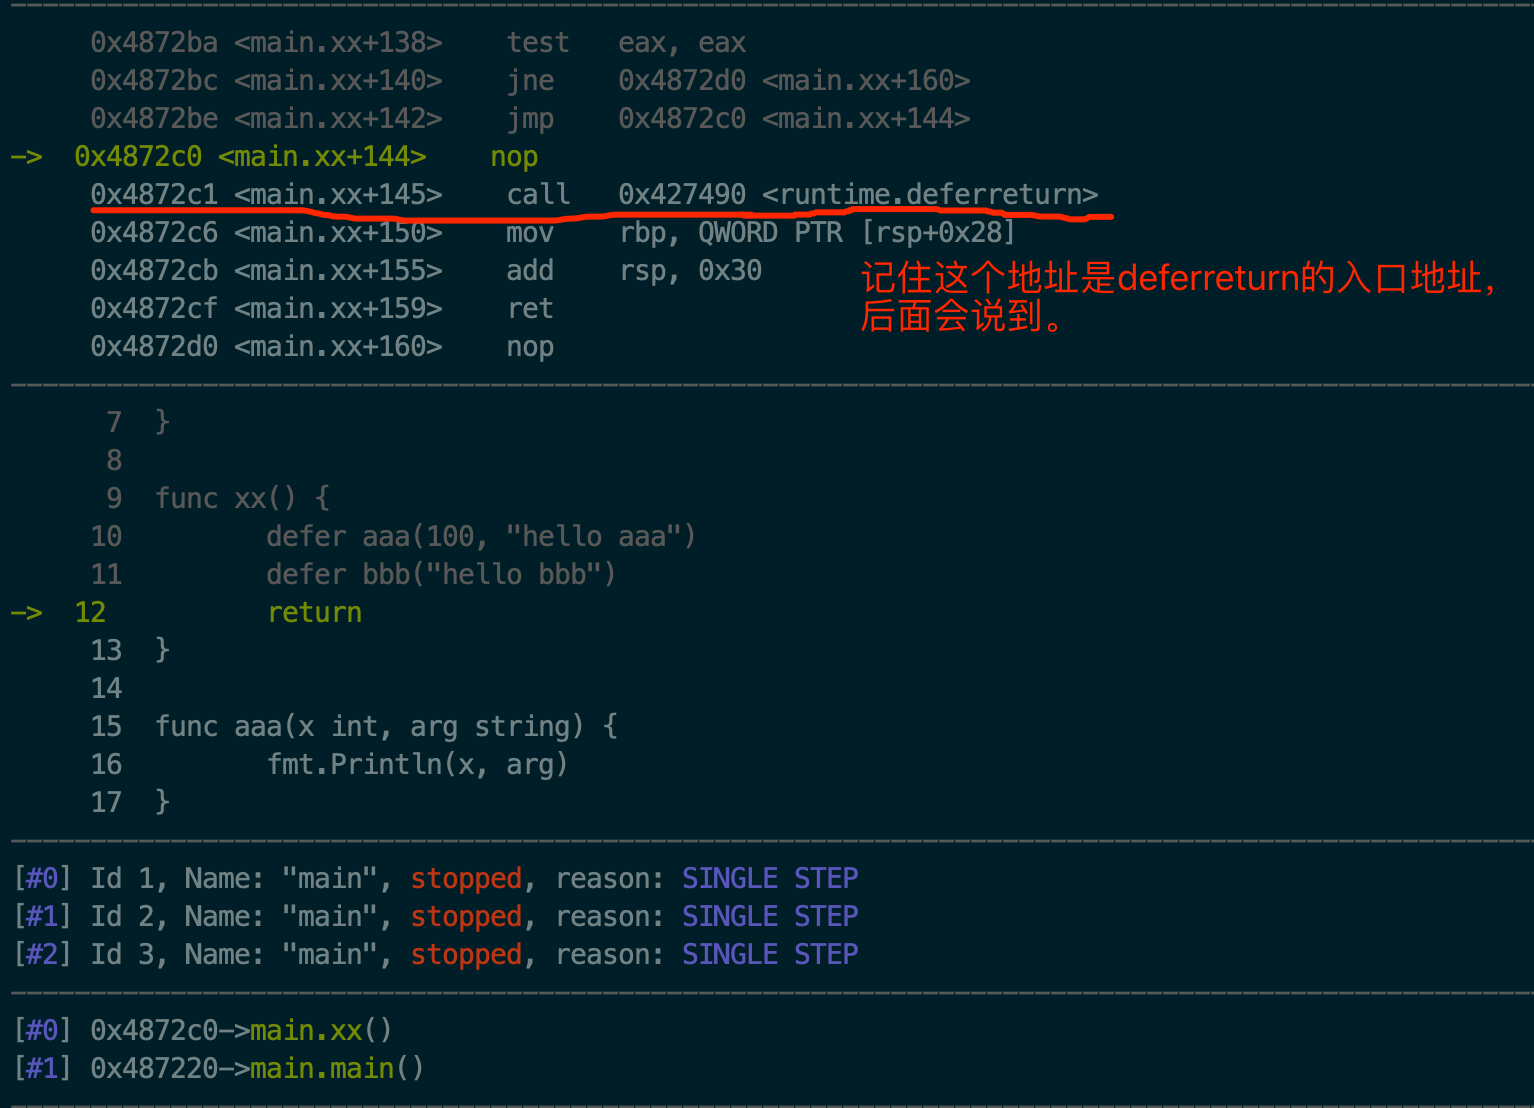
Task: Click stopped status of thread Id 3
Action: (466, 955)
